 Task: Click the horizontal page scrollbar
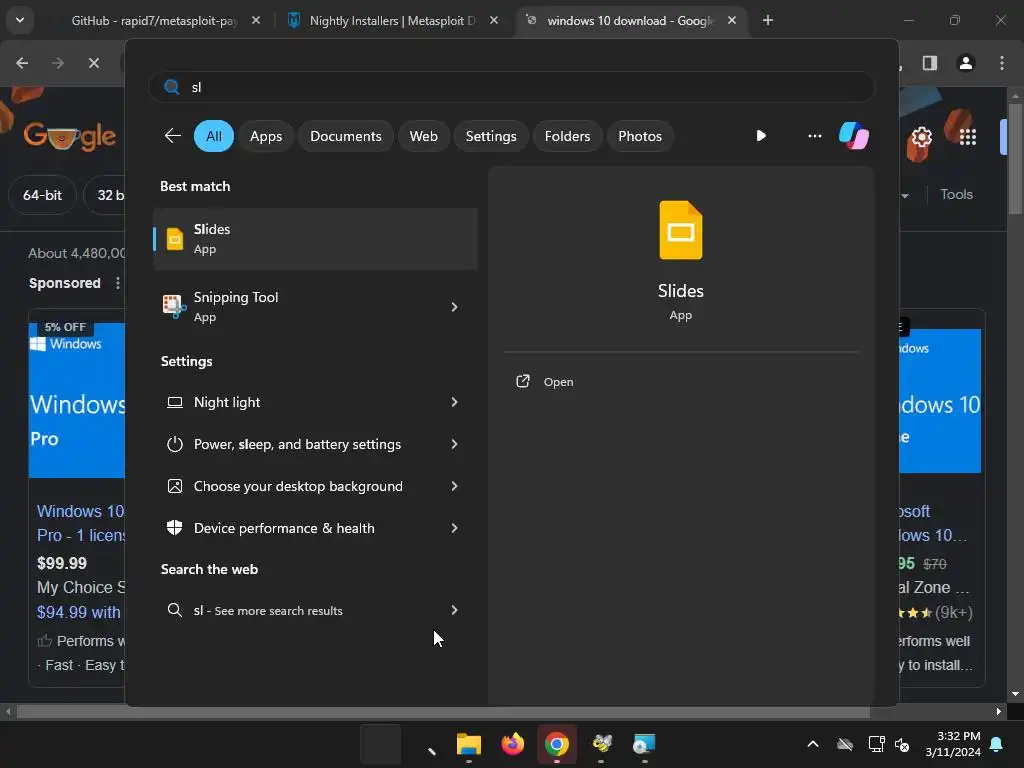coord(443,712)
